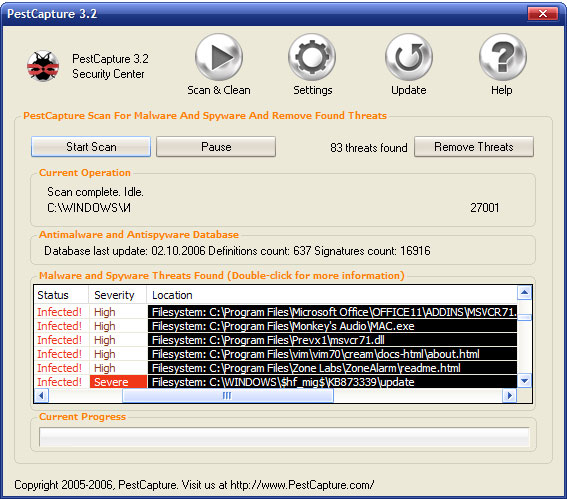
Task: Click Remove Threats button
Action: [x=474, y=147]
